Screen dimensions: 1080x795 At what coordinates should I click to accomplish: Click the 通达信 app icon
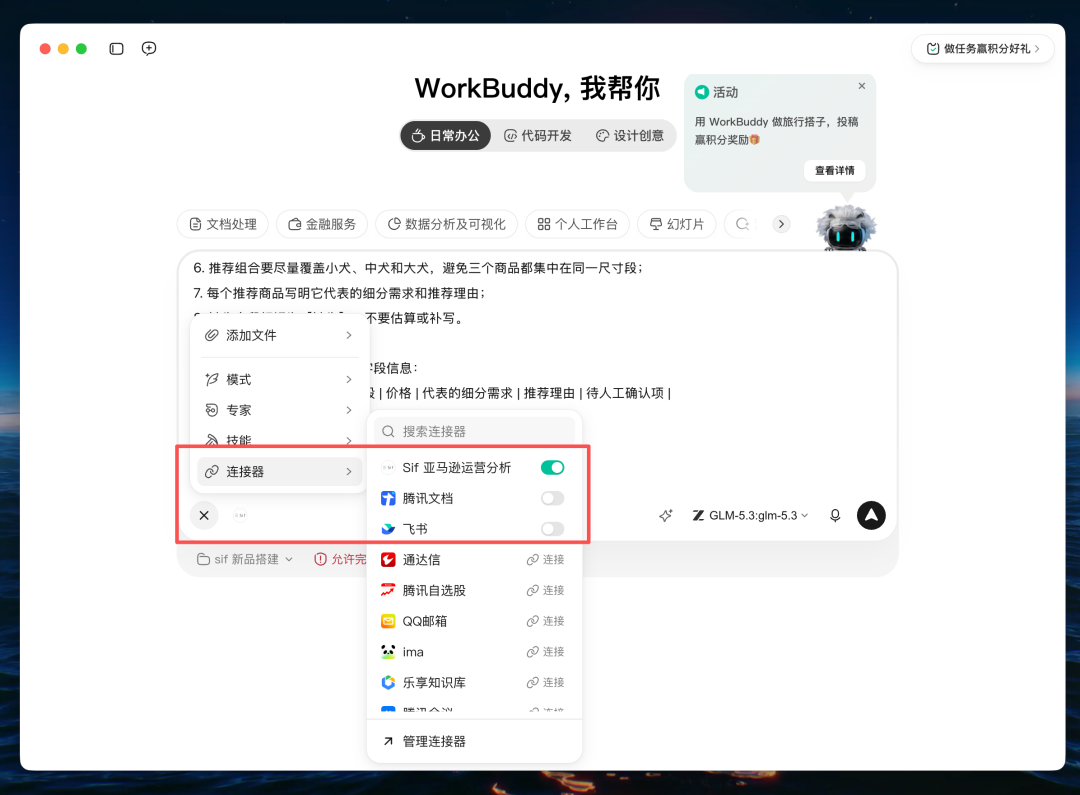coord(388,559)
